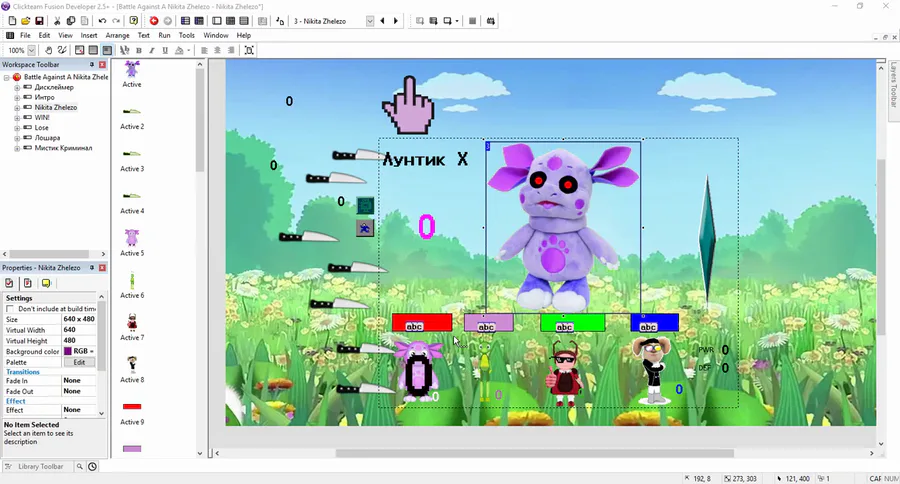Viewport: 900px width, 484px height.
Task: Open the Insert menu
Action: (x=88, y=35)
